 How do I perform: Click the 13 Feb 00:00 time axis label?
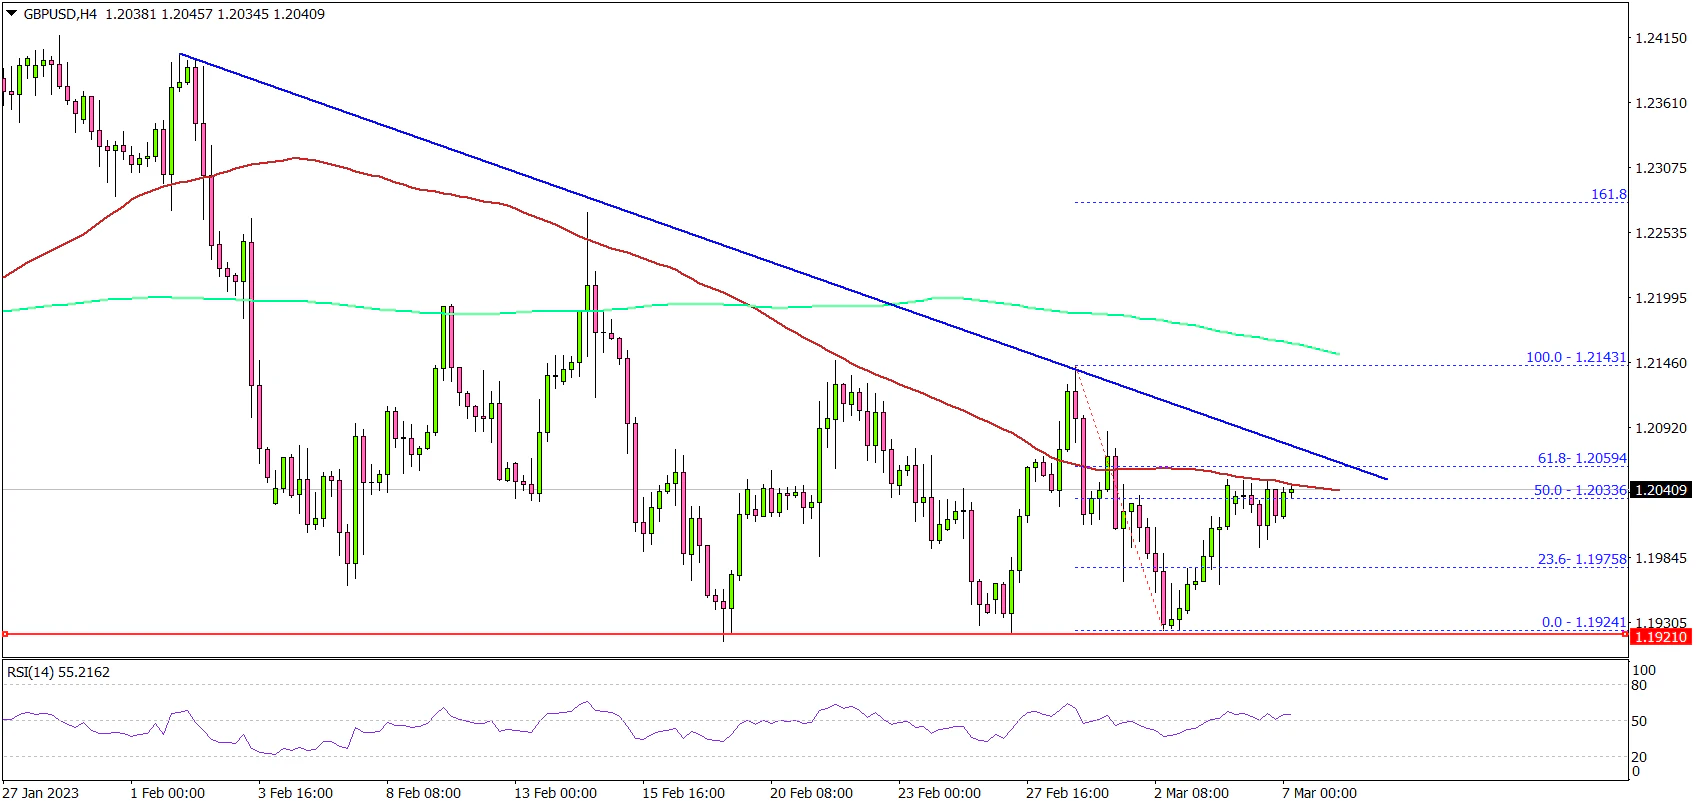point(555,793)
